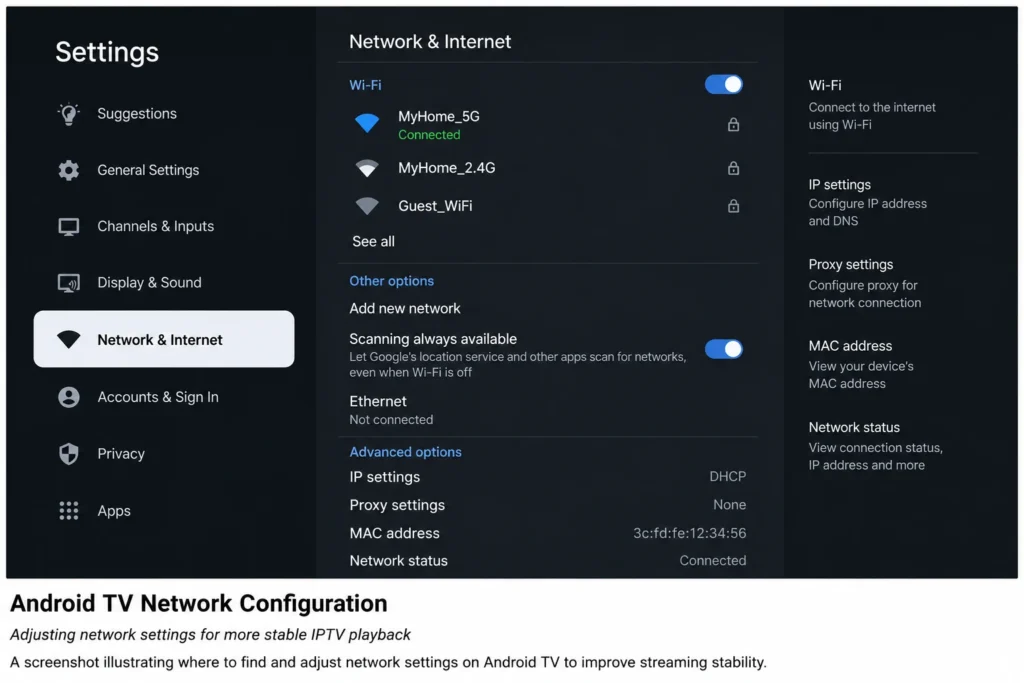This screenshot has height=683, width=1024.
Task: Click the Android TV Network Configuration caption title
Action: (199, 604)
